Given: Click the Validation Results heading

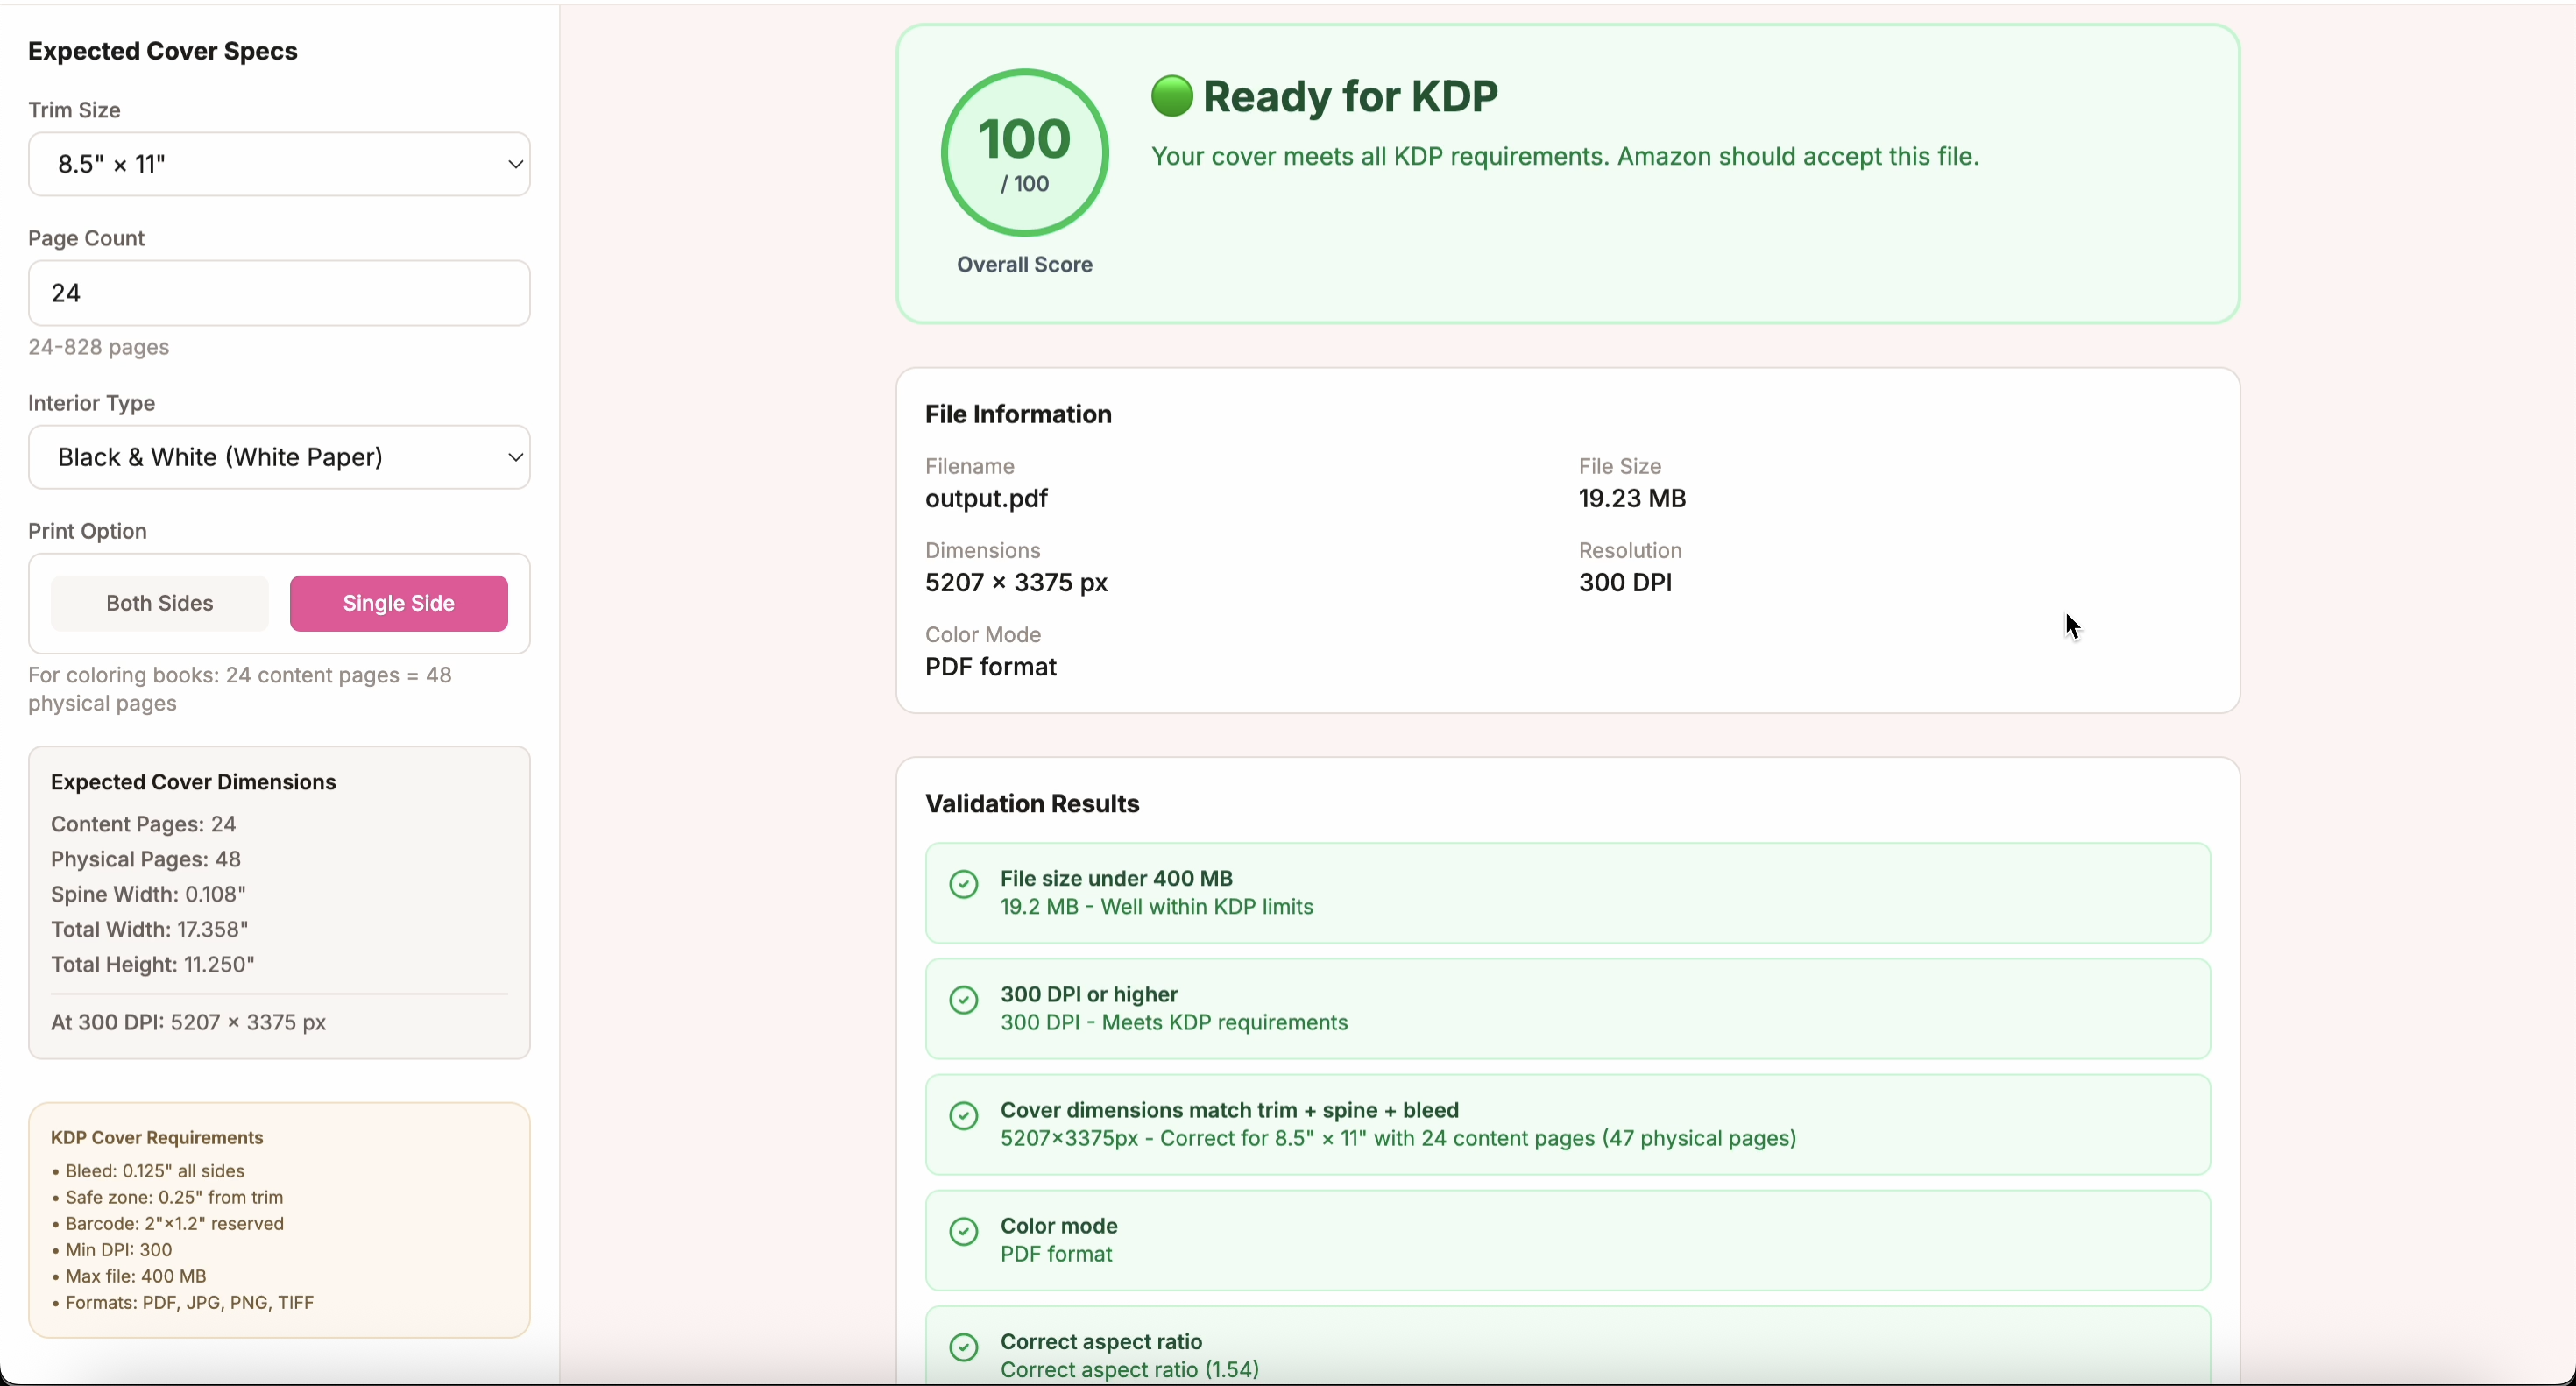Looking at the screenshot, I should coord(1032,804).
